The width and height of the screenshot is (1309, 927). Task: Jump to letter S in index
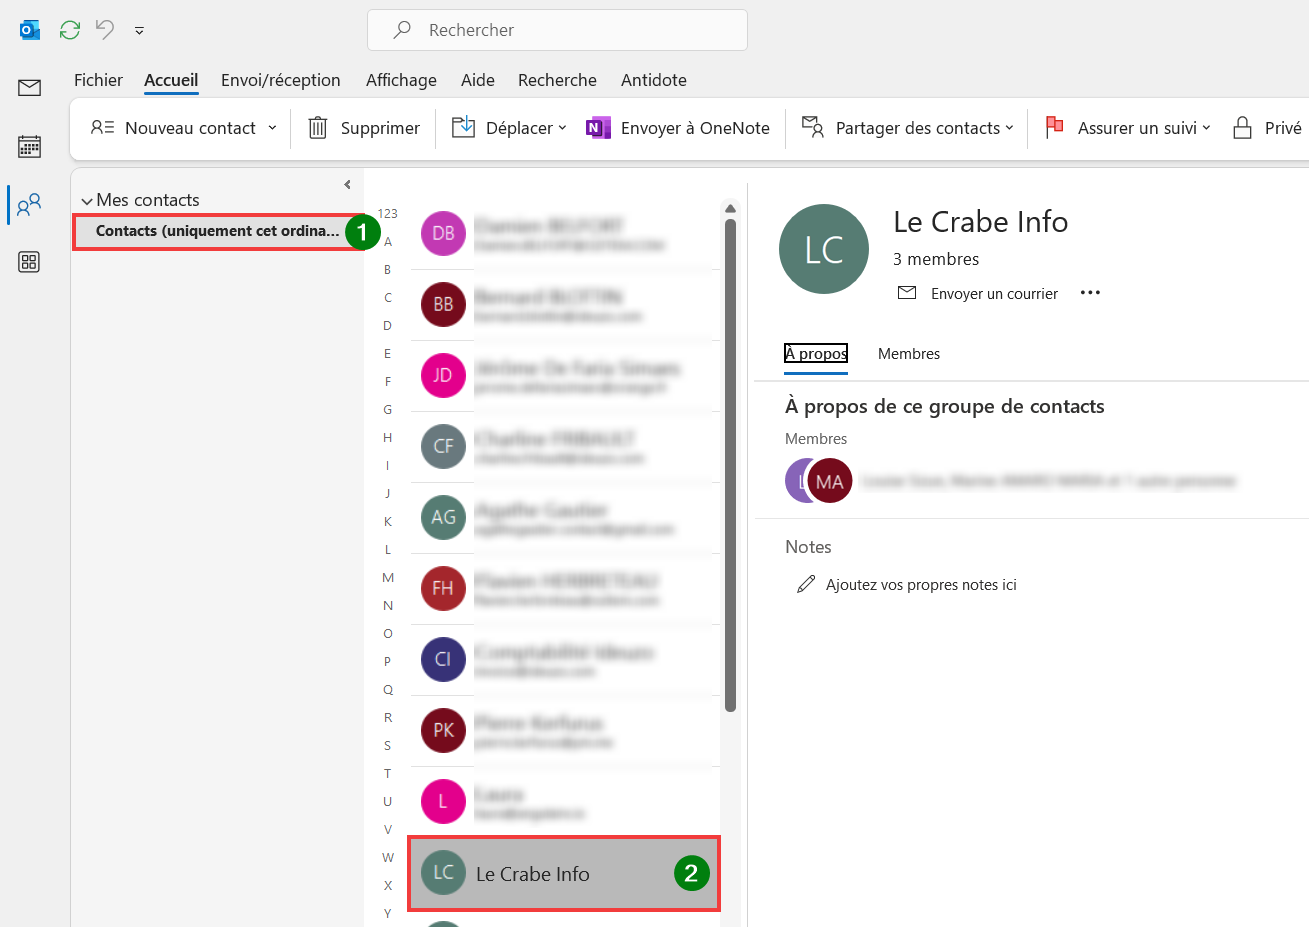[x=388, y=746]
